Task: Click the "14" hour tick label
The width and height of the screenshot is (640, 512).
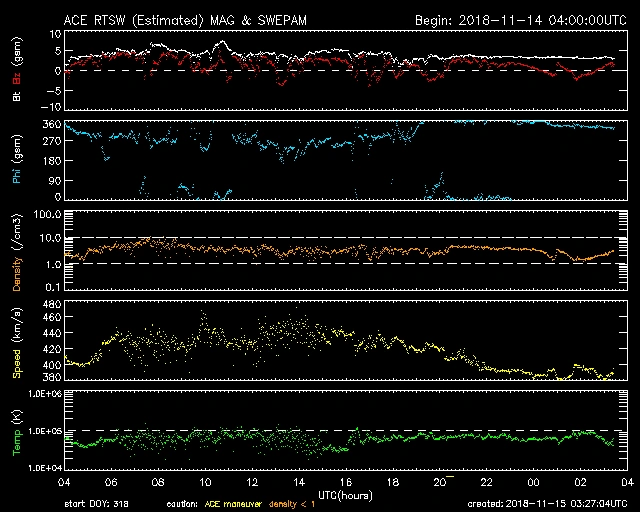Action: (299, 482)
